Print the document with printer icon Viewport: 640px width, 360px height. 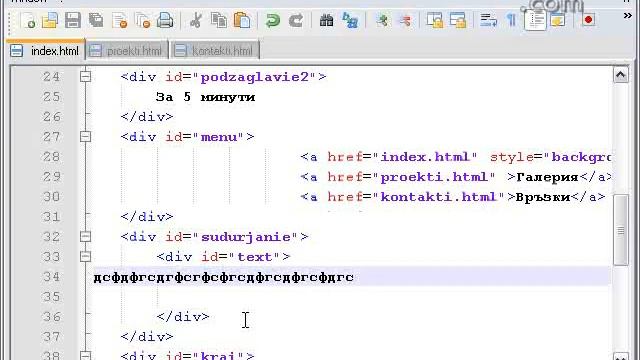click(x=165, y=20)
